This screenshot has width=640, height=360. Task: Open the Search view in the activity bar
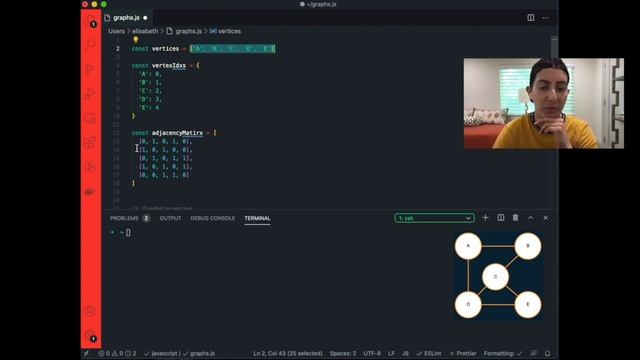tap(90, 44)
